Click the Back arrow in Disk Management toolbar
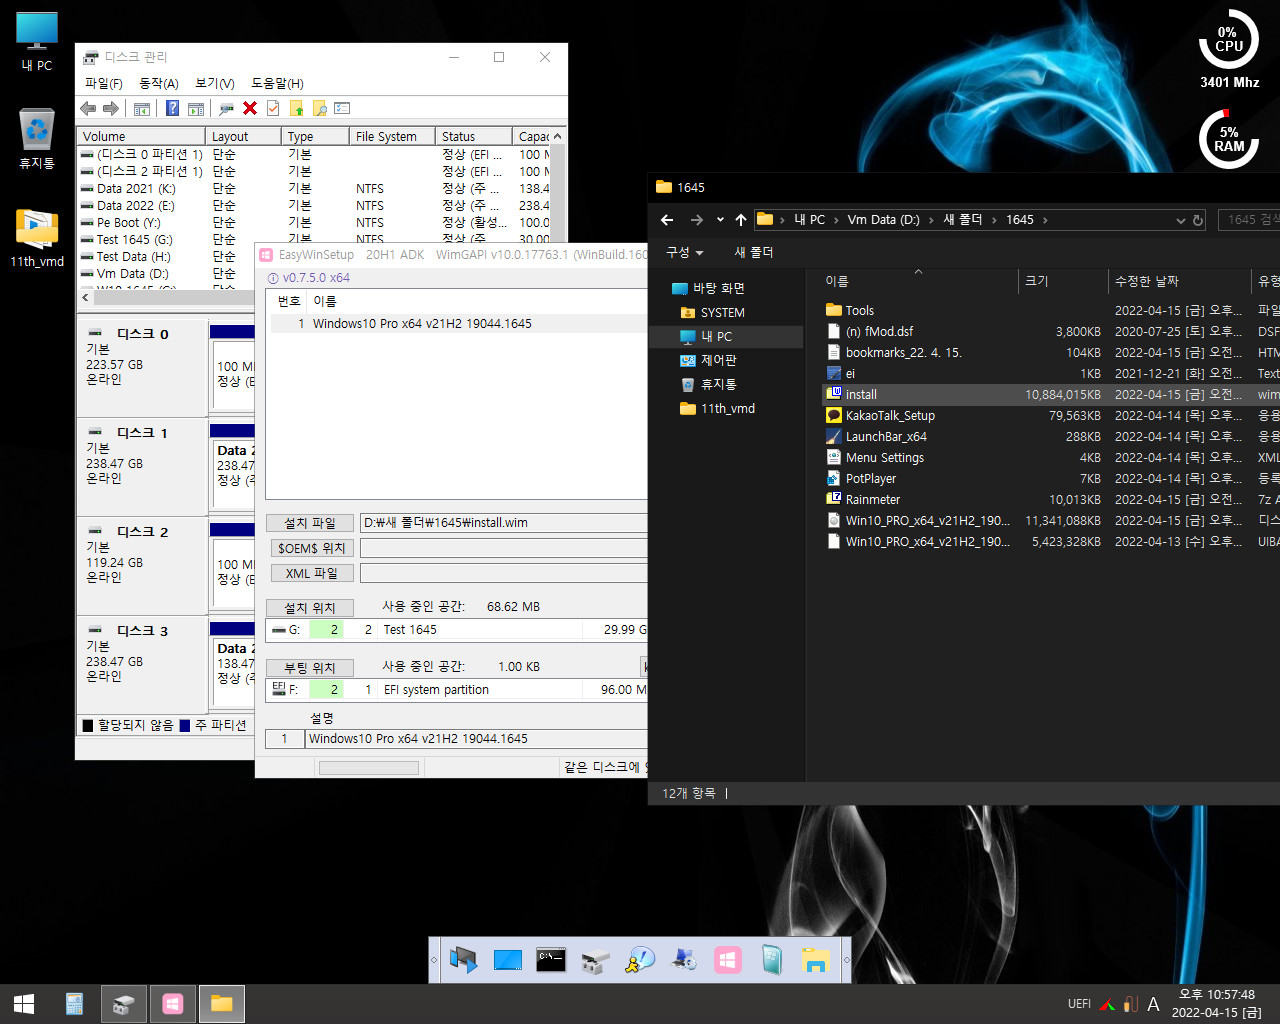Image resolution: width=1280 pixels, height=1024 pixels. pos(88,108)
